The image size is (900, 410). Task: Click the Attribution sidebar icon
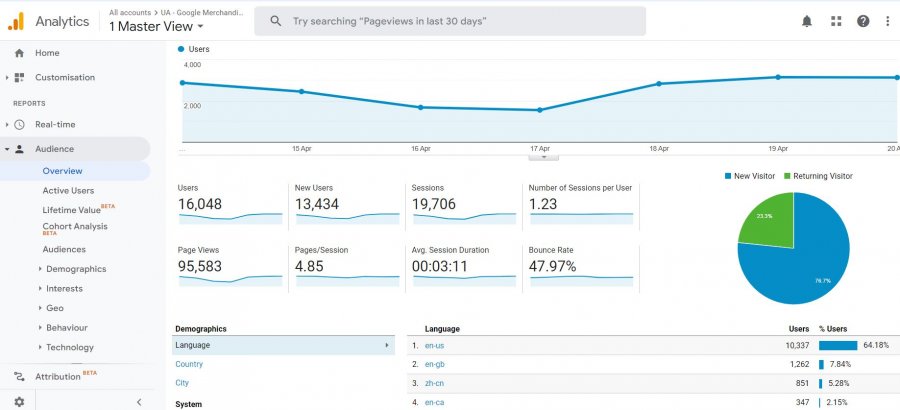tap(19, 377)
